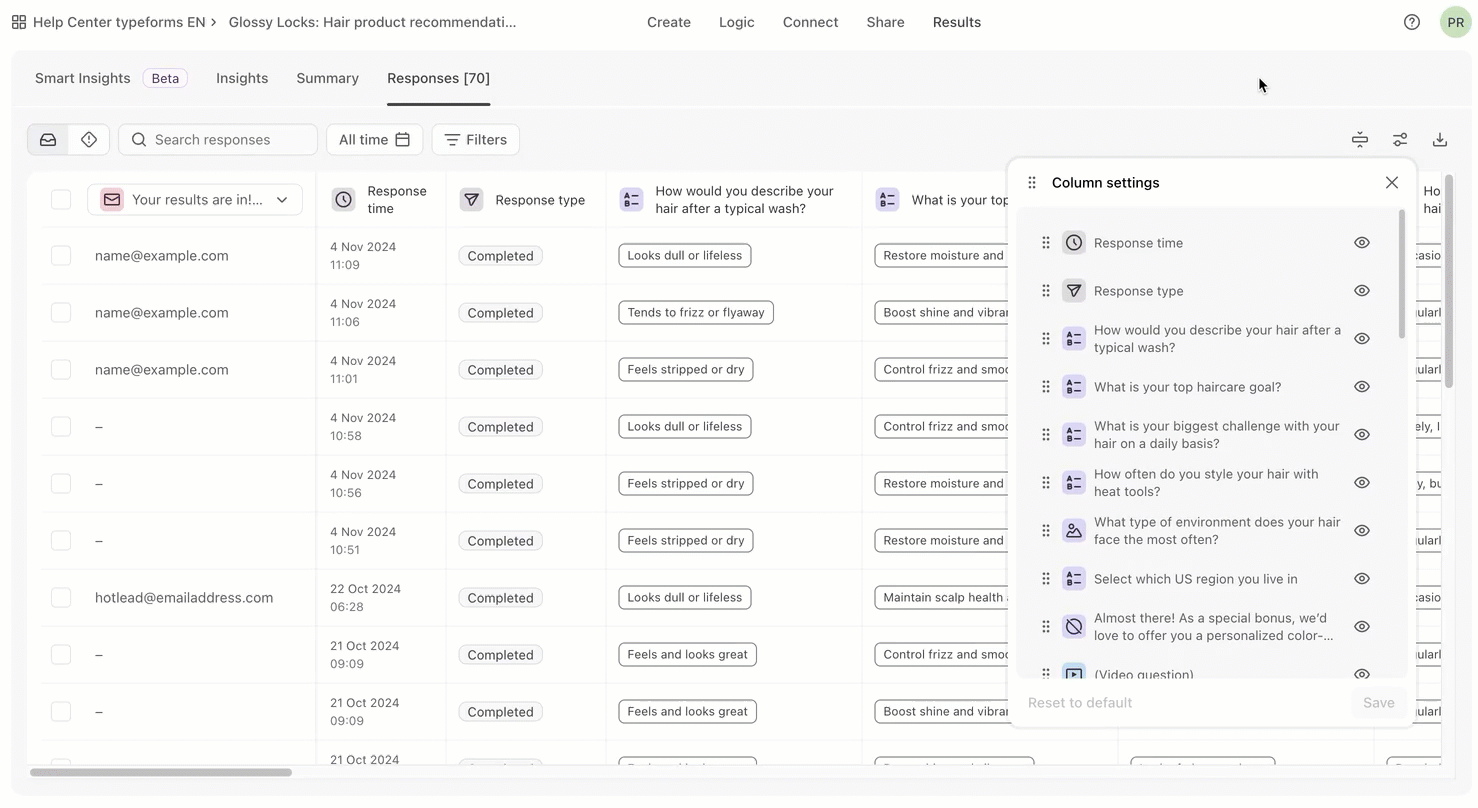The width and height of the screenshot is (1478, 808).
Task: Switch to the inbox responses view icon
Action: click(48, 140)
